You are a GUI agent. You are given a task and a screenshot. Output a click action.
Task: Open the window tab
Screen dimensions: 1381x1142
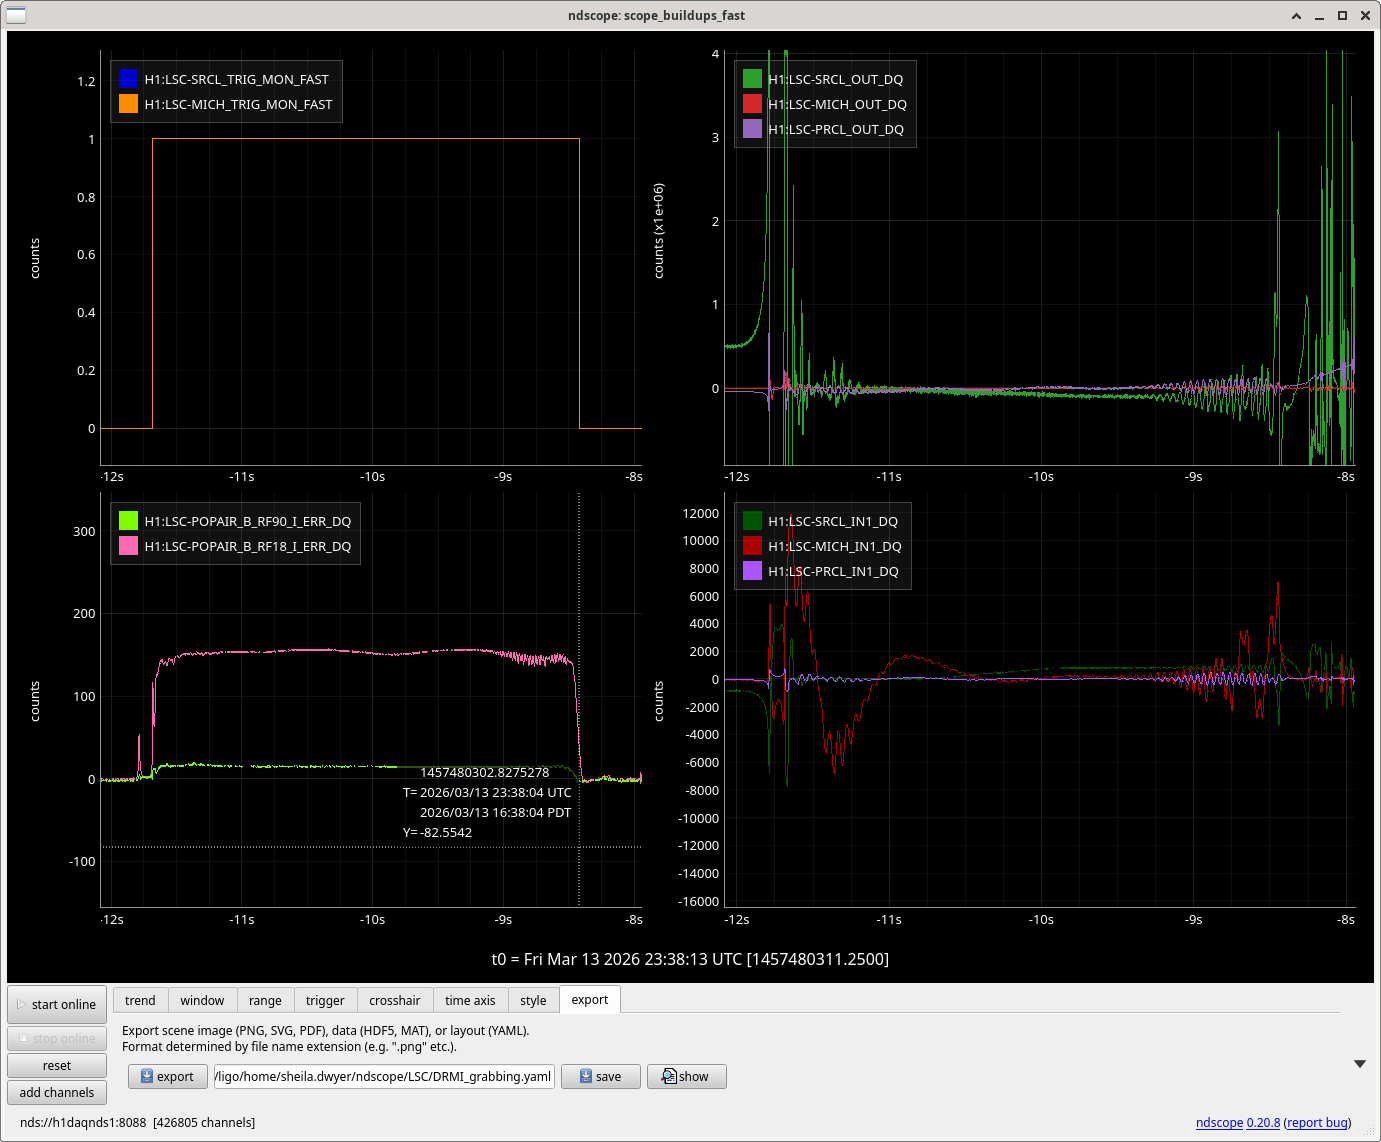pos(202,1000)
